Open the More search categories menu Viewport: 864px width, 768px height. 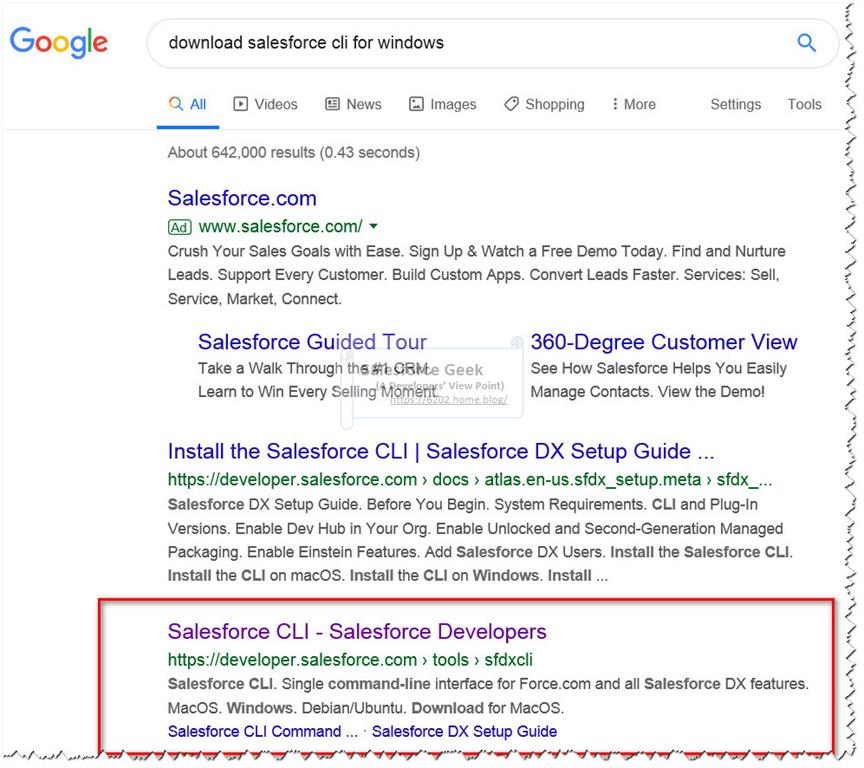click(x=633, y=104)
